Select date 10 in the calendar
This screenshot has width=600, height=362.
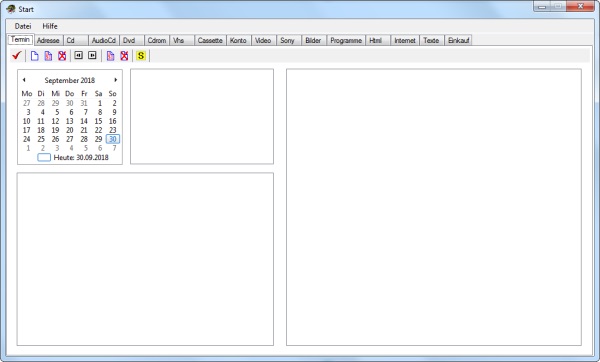pyautogui.click(x=26, y=121)
